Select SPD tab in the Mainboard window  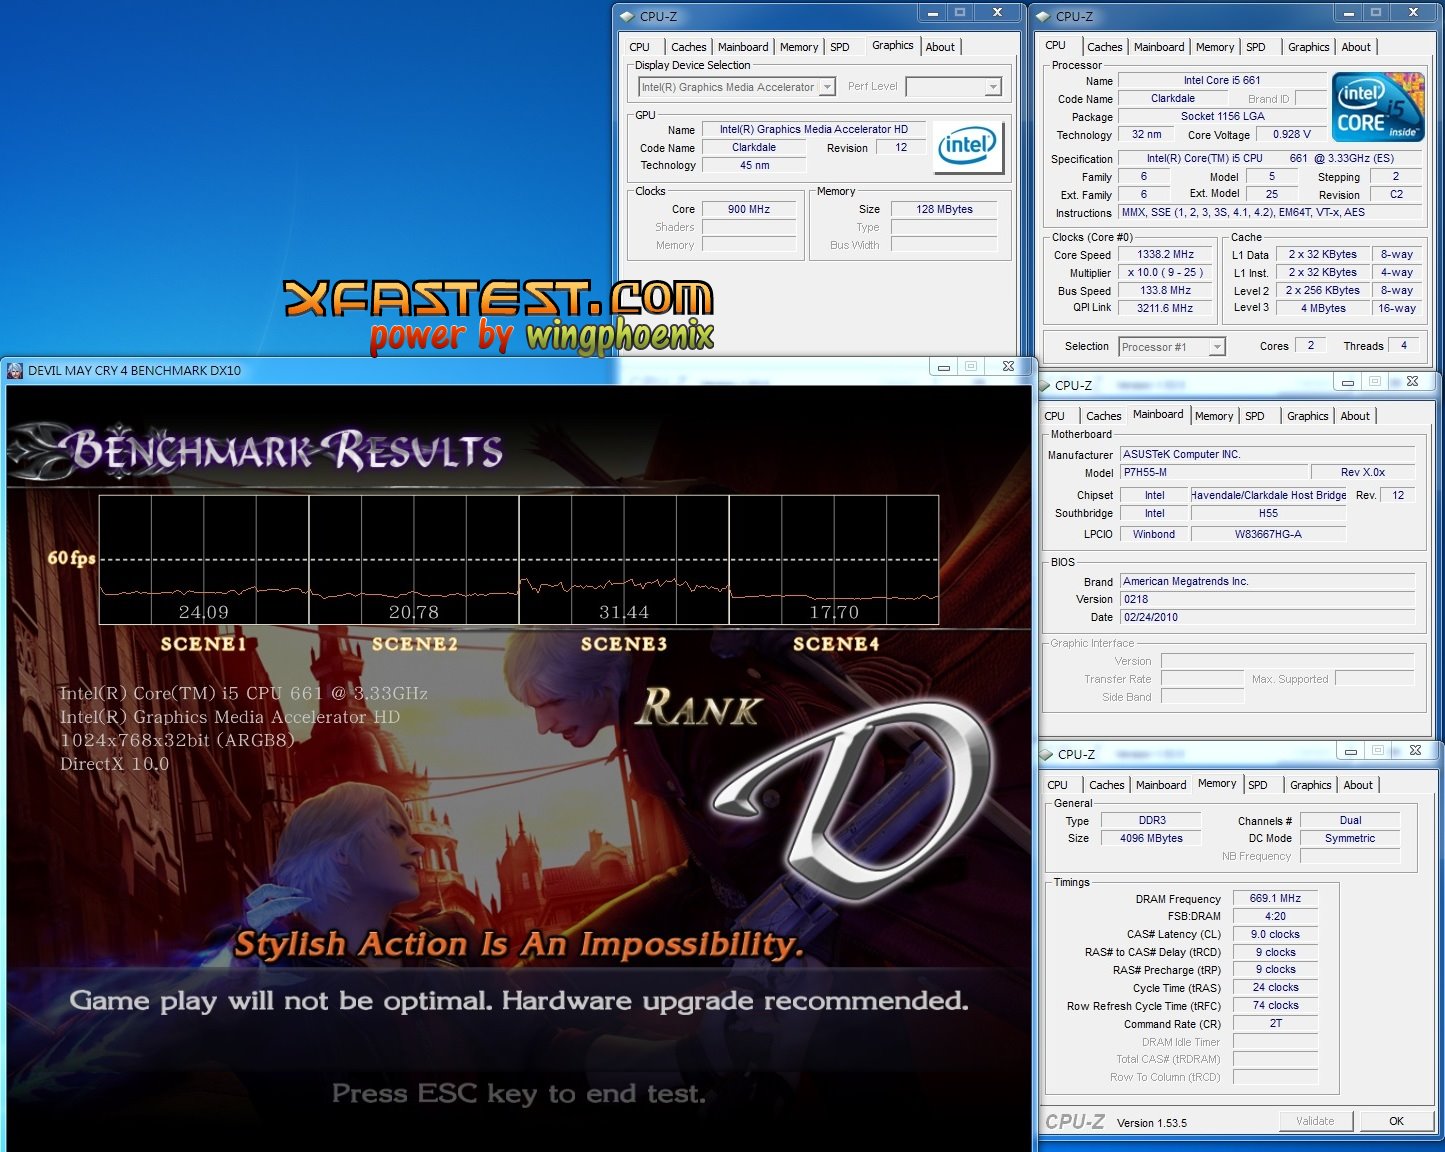tap(1255, 416)
